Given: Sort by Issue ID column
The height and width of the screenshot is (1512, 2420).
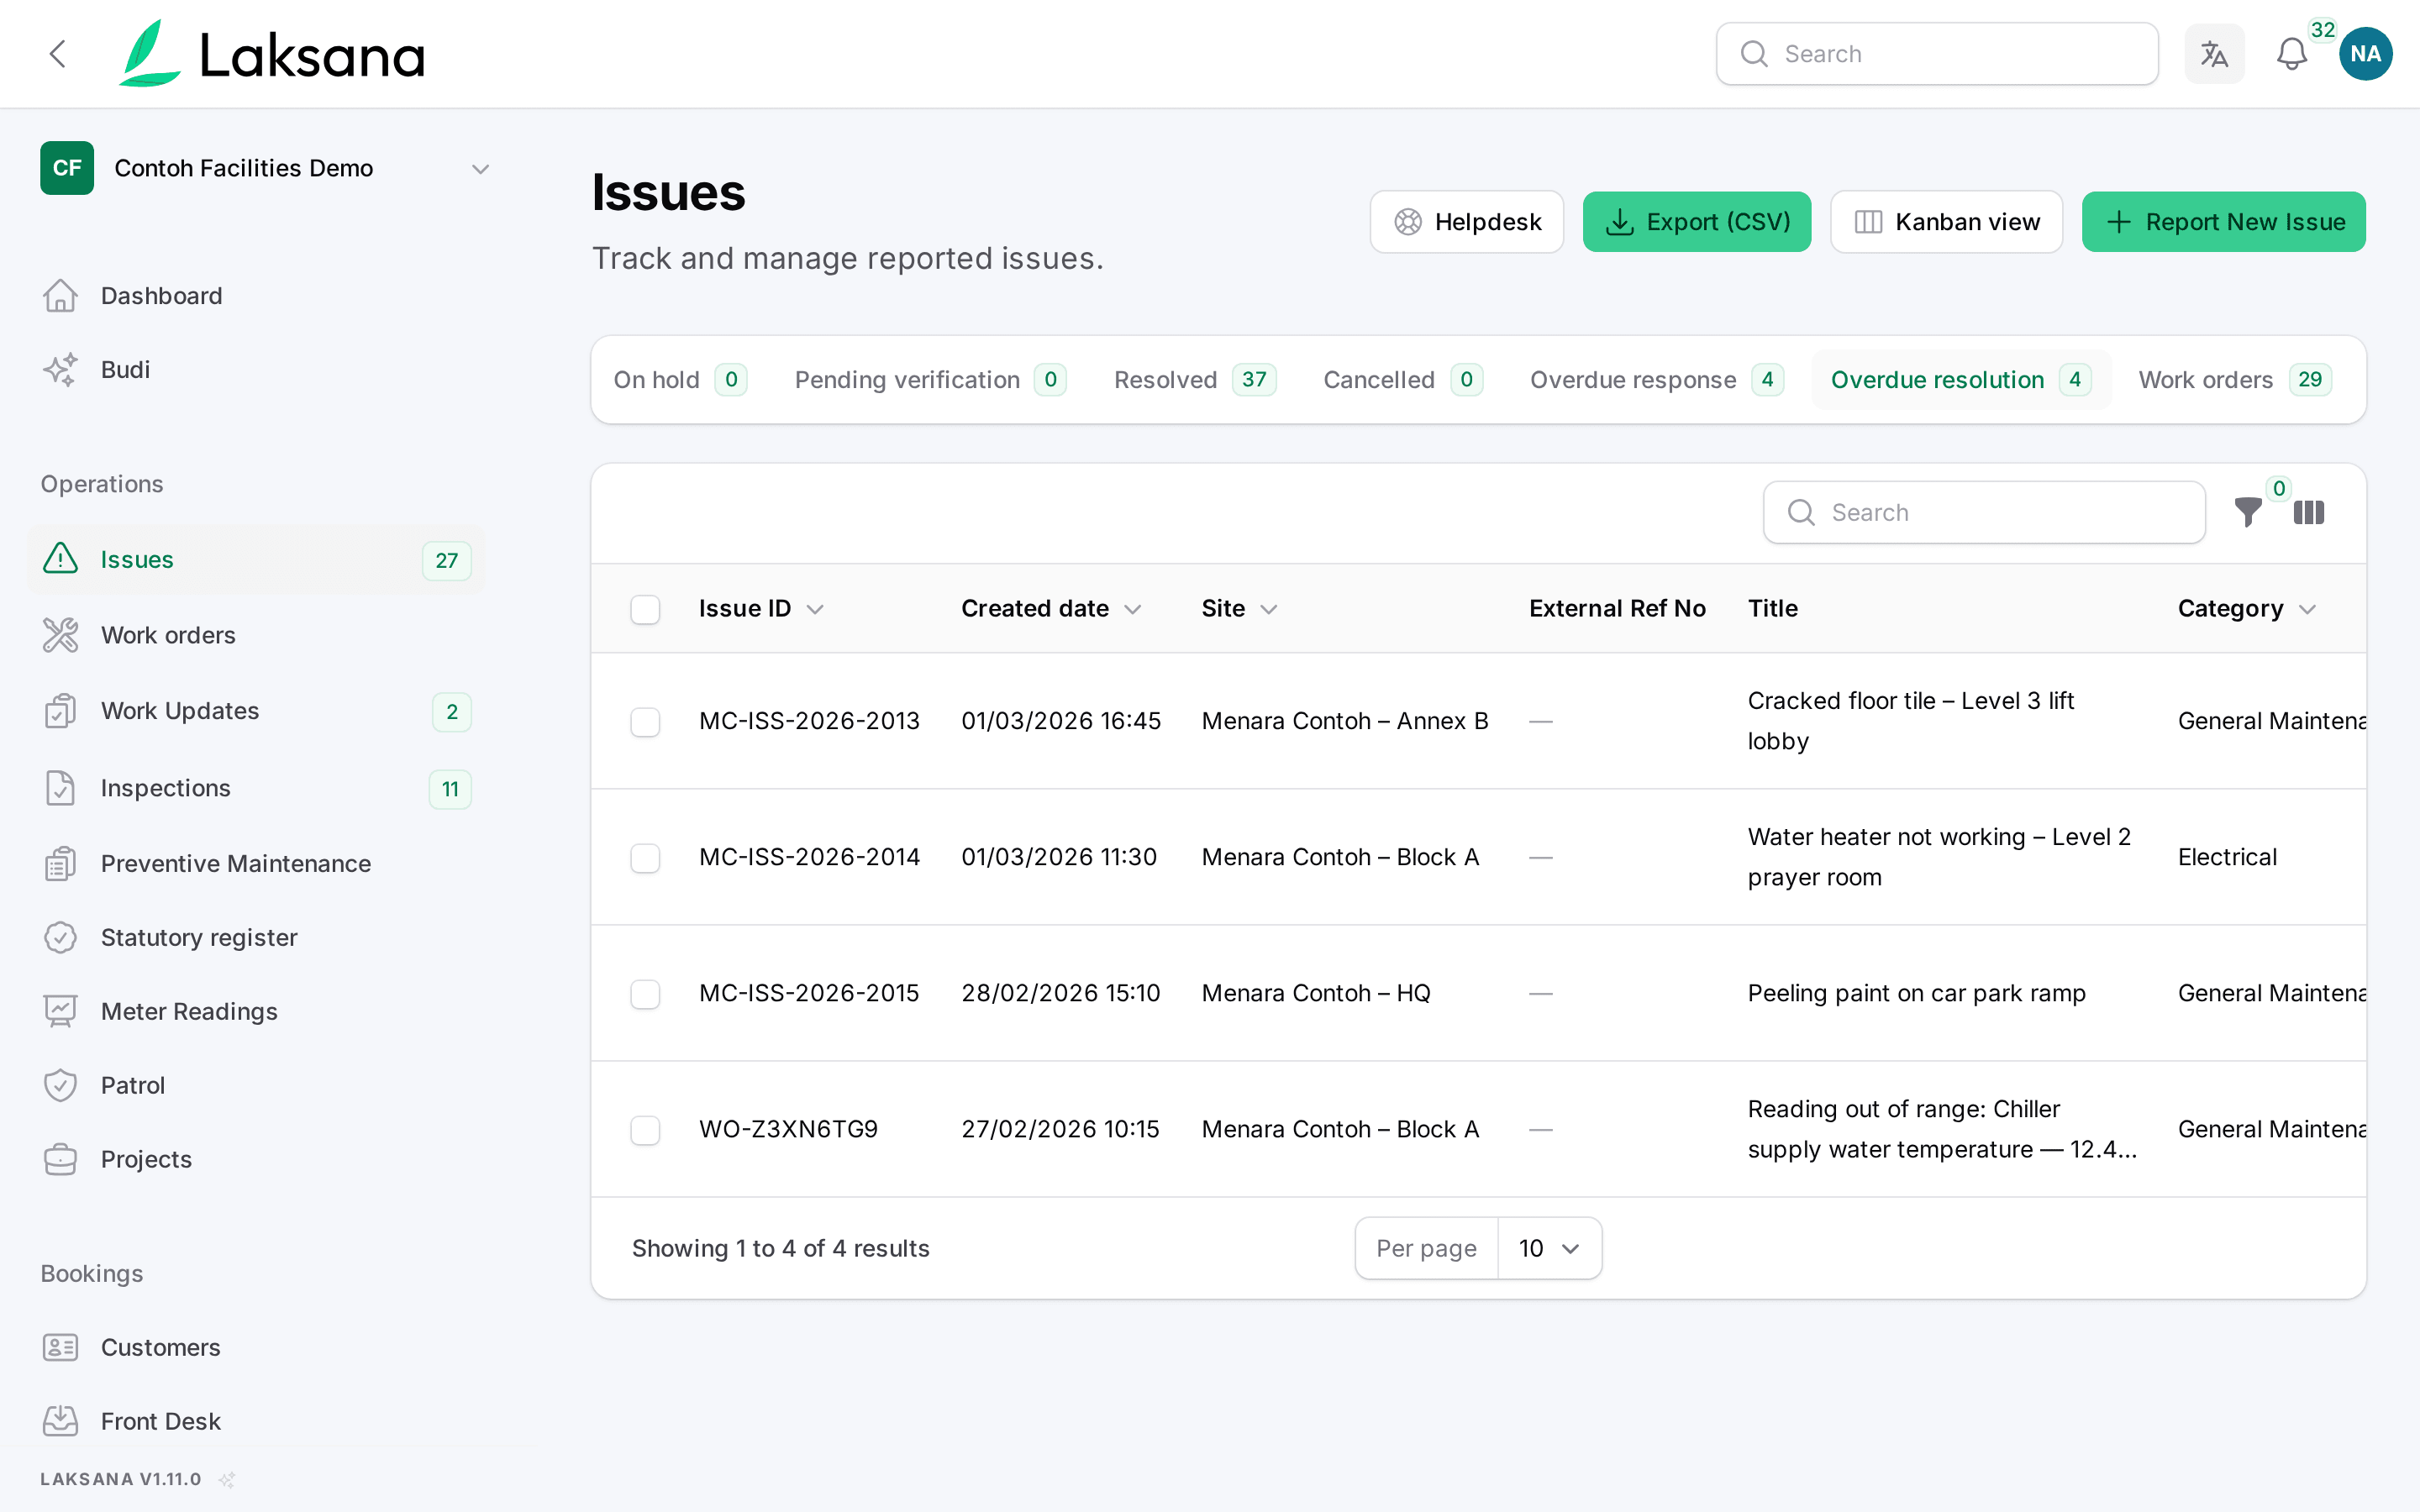Looking at the screenshot, I should coord(761,609).
